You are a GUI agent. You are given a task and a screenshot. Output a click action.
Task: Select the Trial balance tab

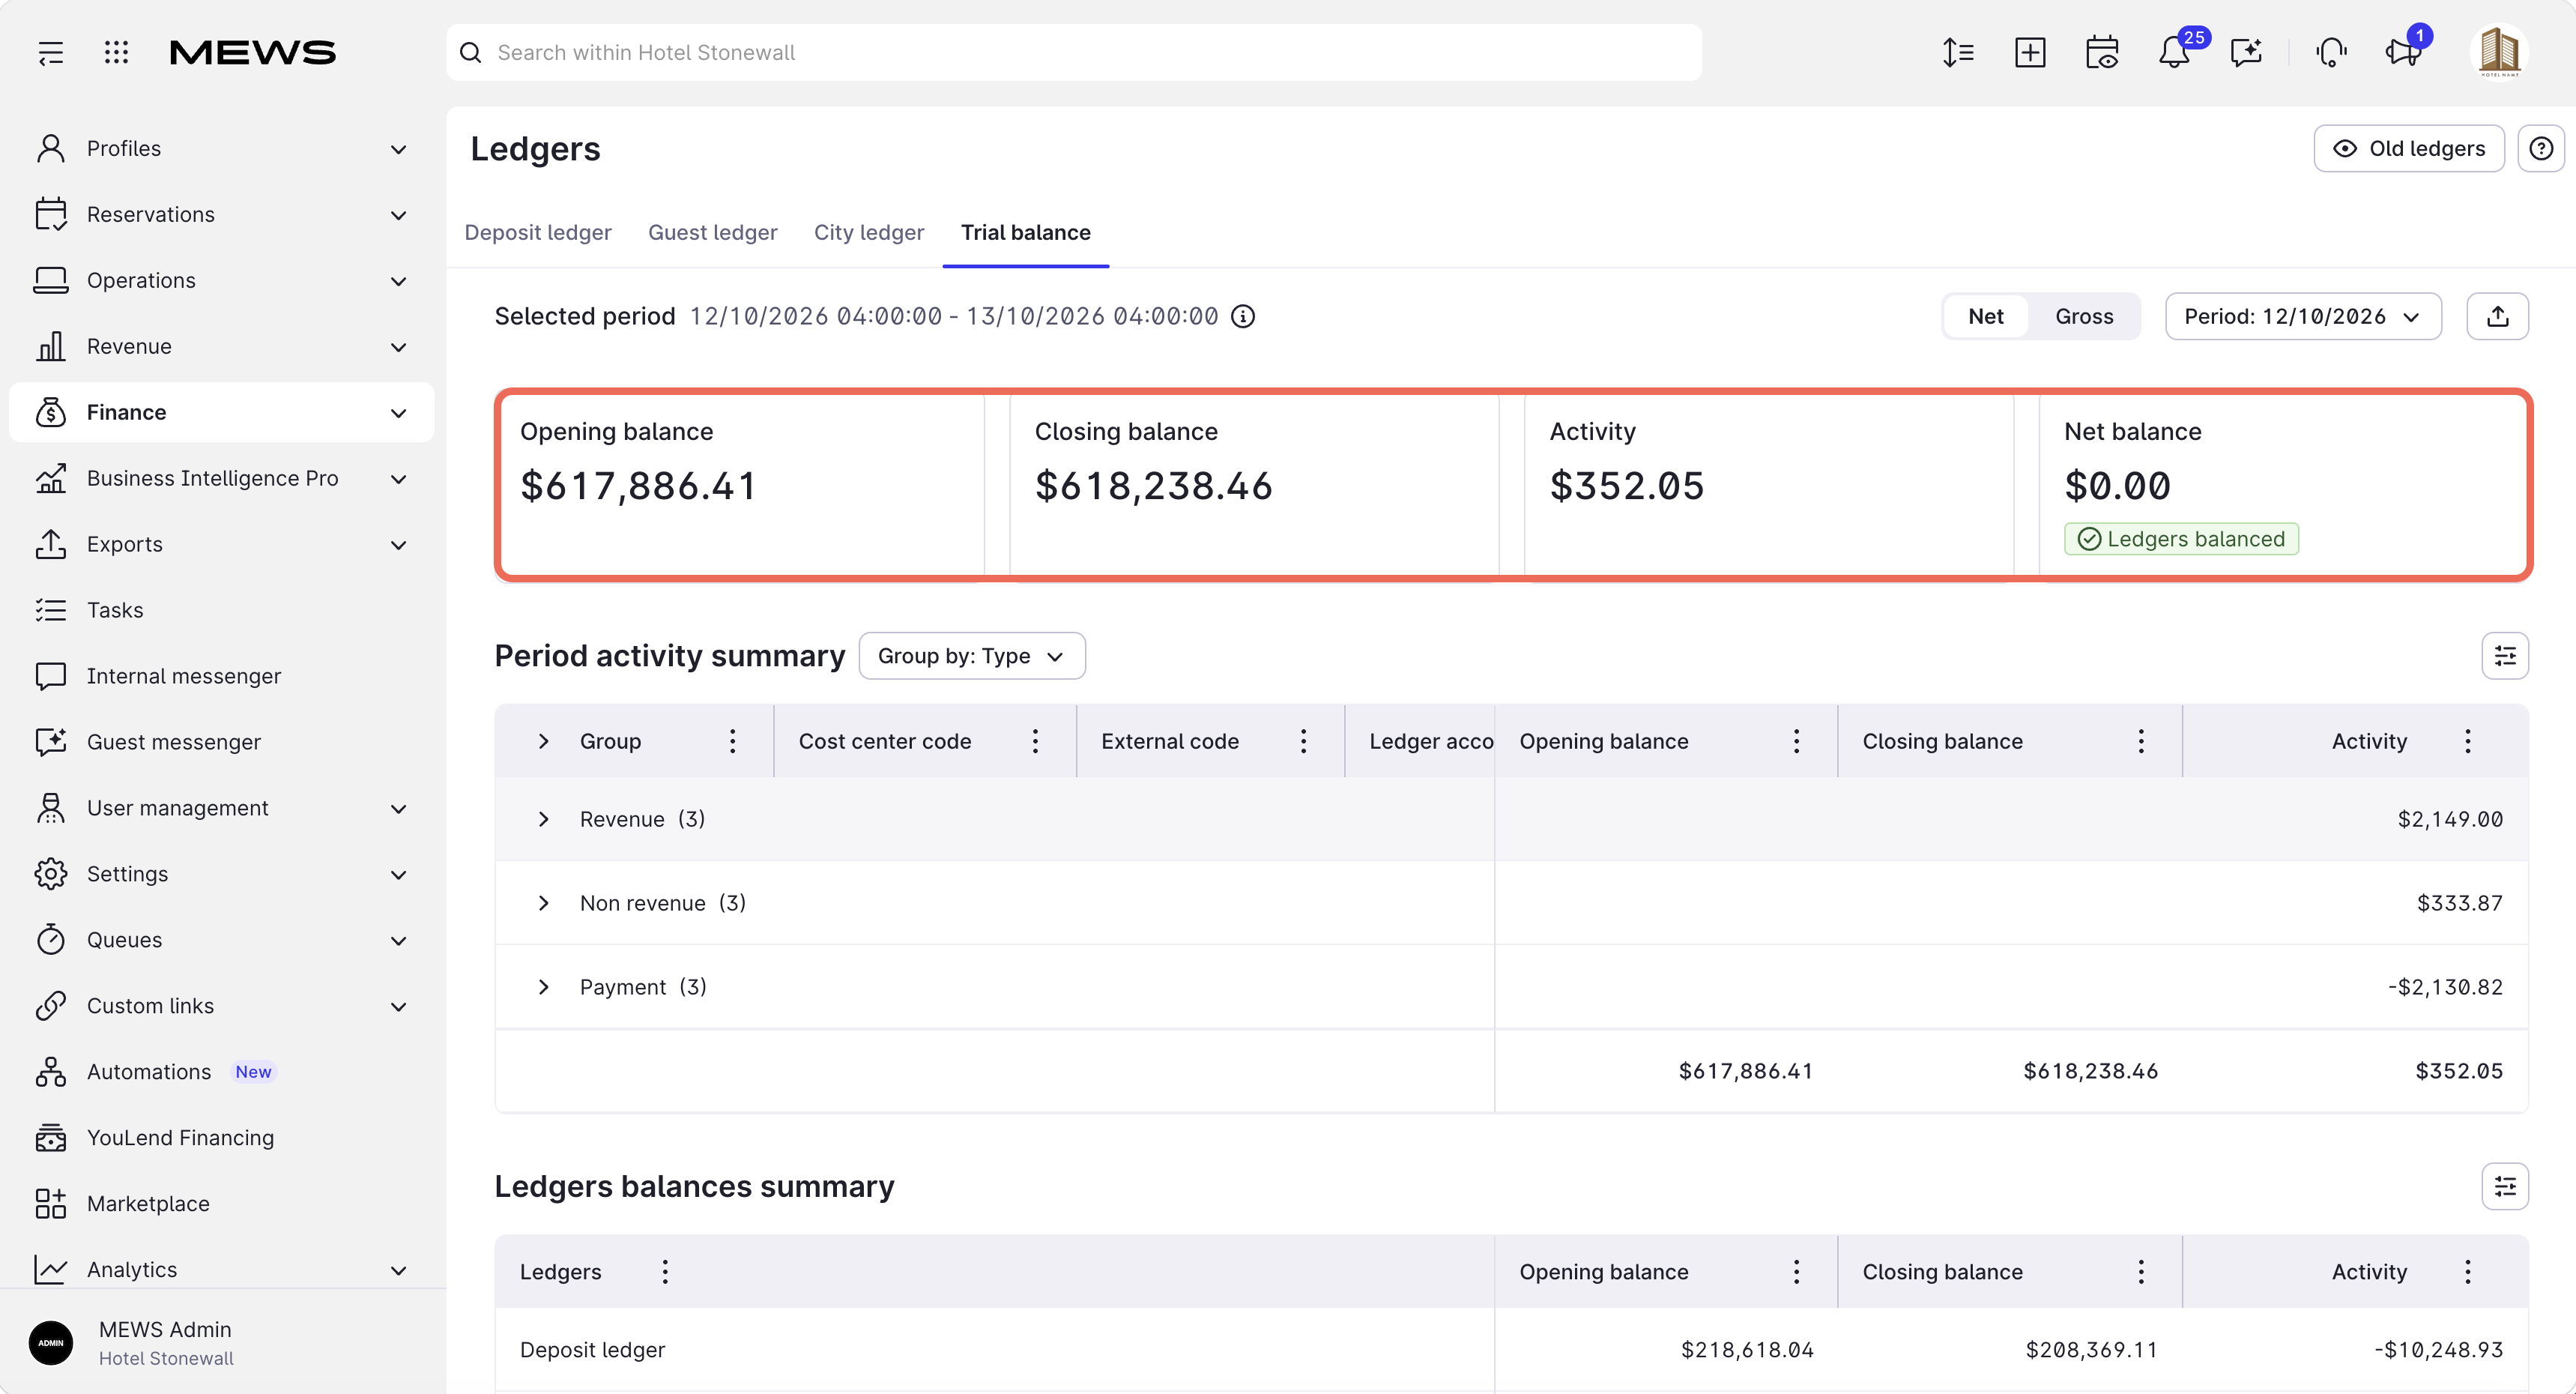coord(1026,233)
